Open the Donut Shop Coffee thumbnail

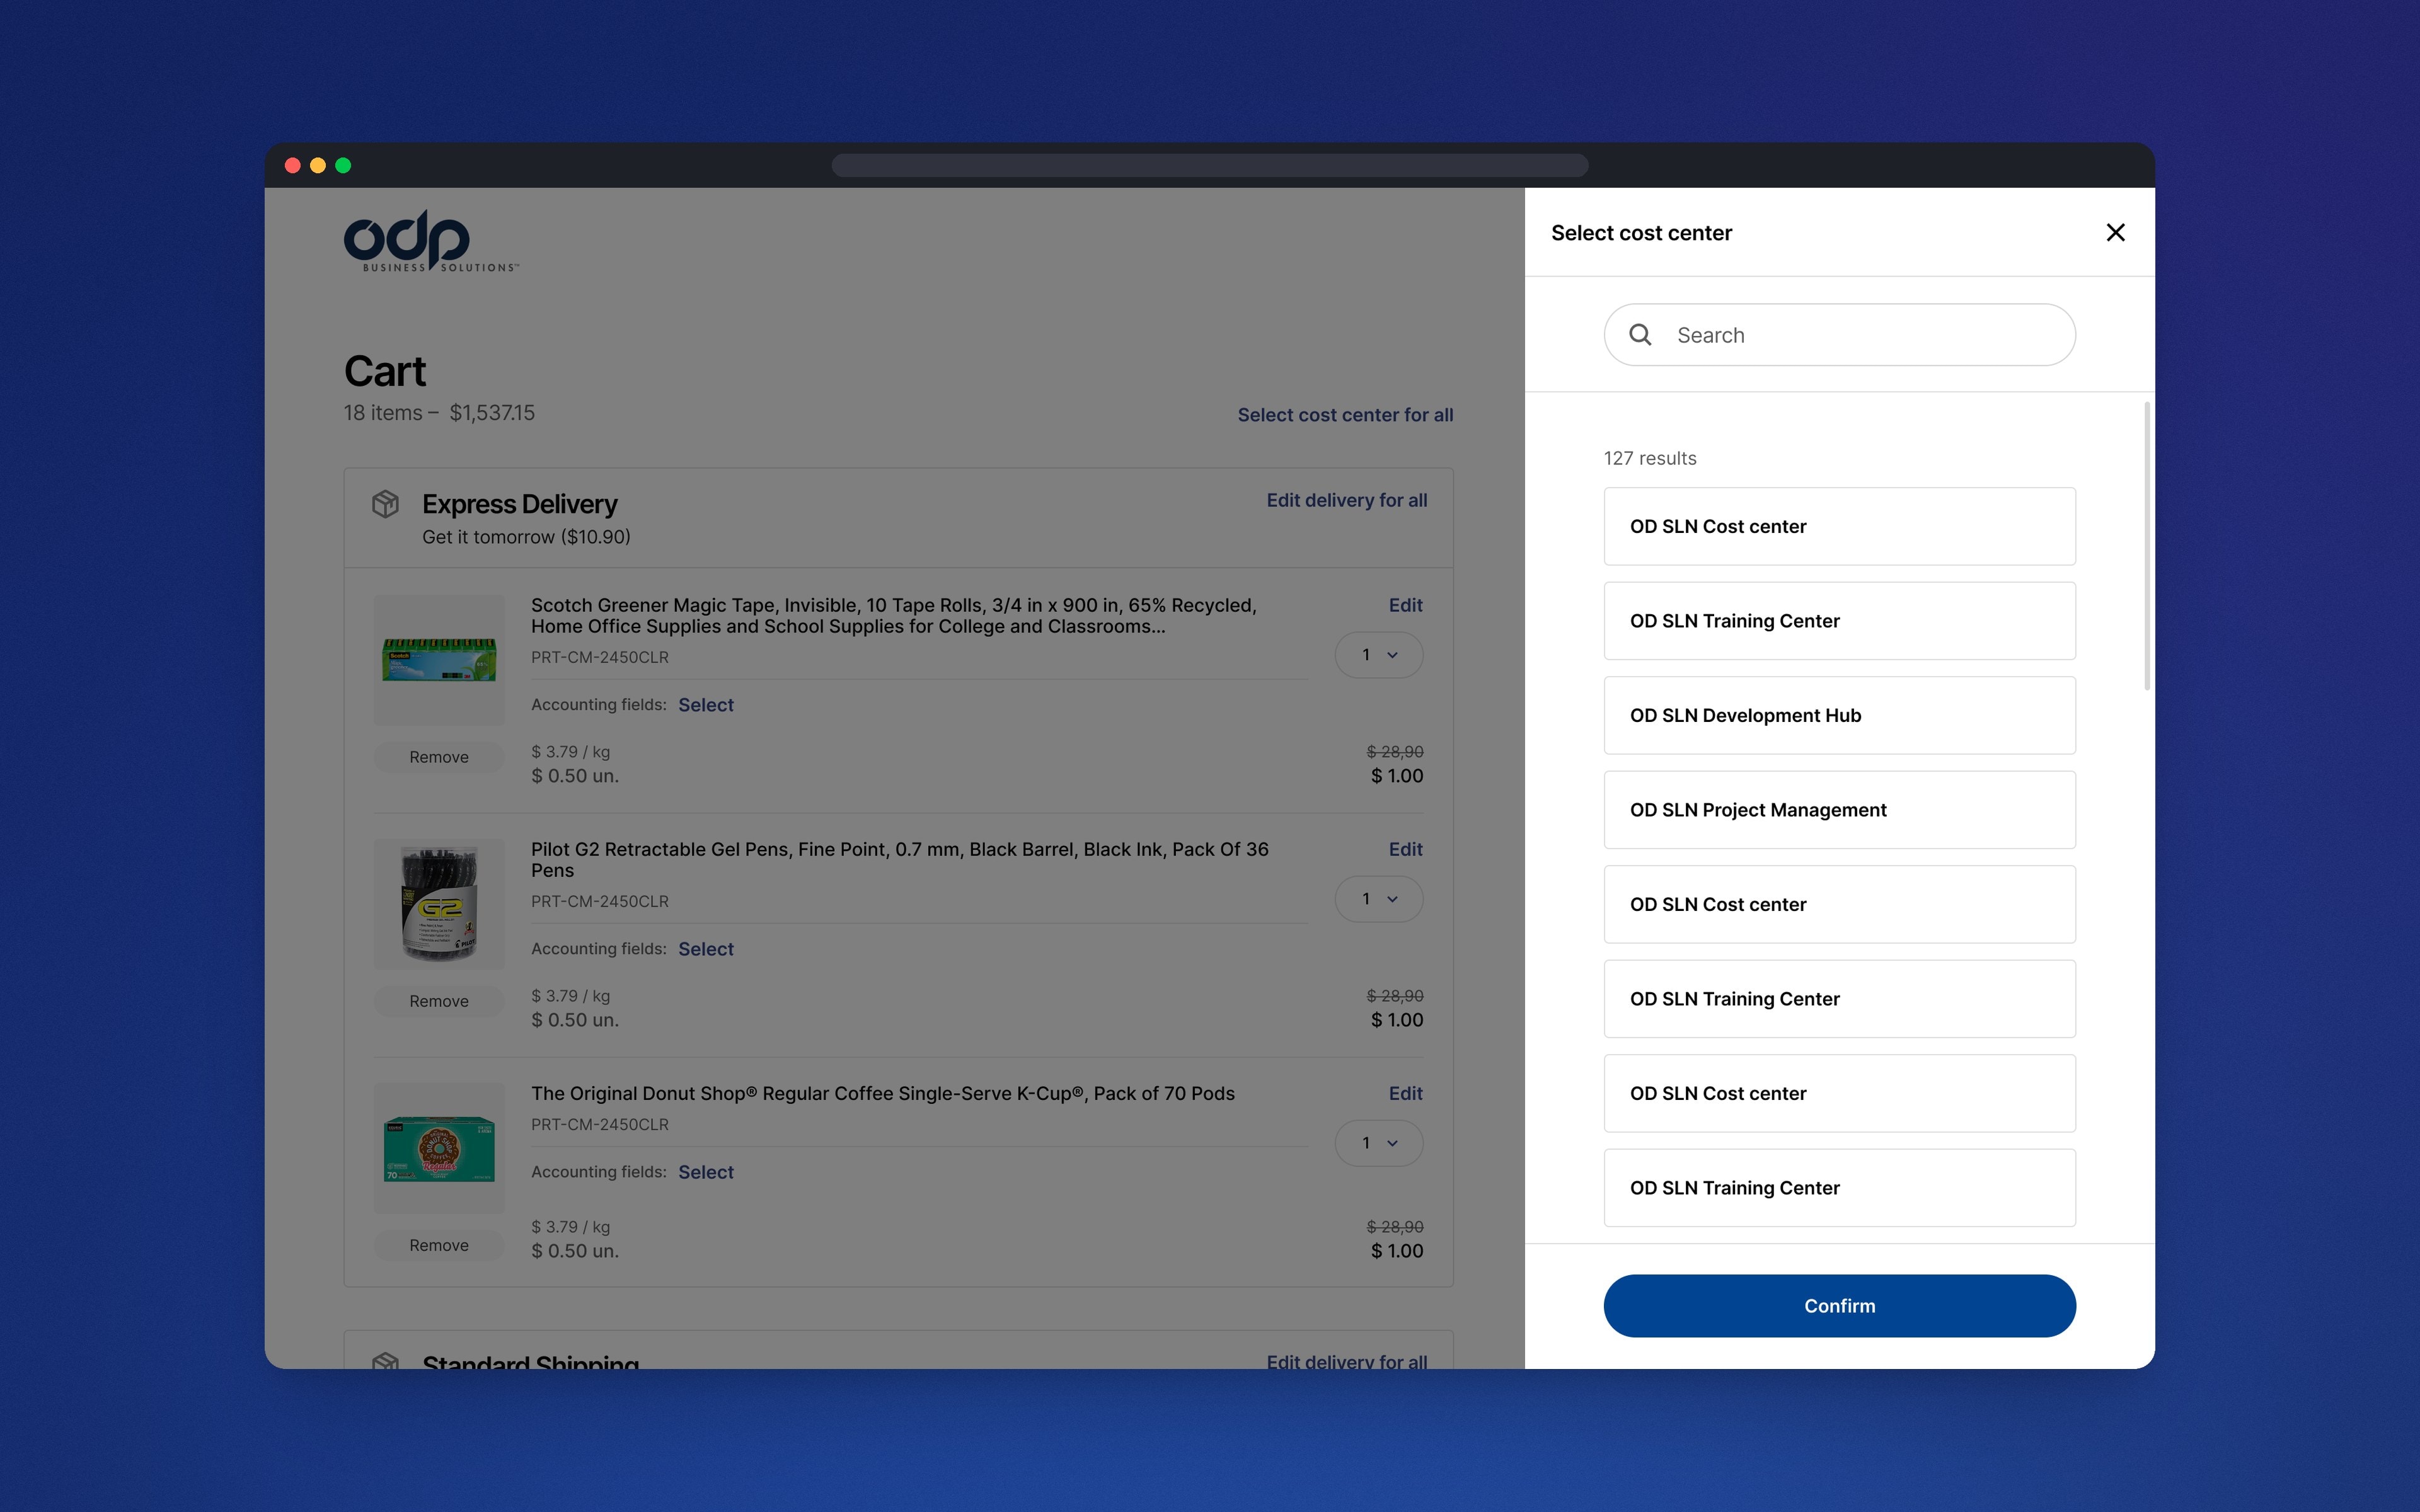[439, 1148]
